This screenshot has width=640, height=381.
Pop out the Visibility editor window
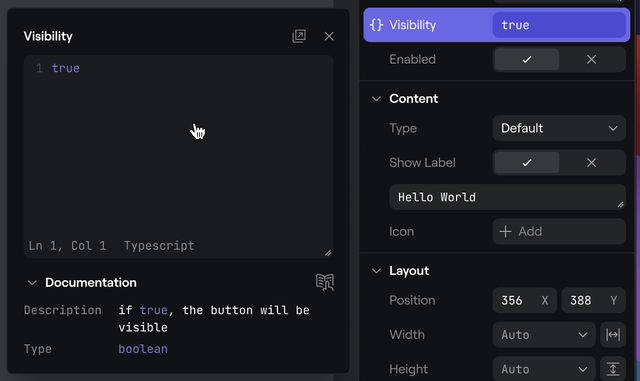[299, 36]
